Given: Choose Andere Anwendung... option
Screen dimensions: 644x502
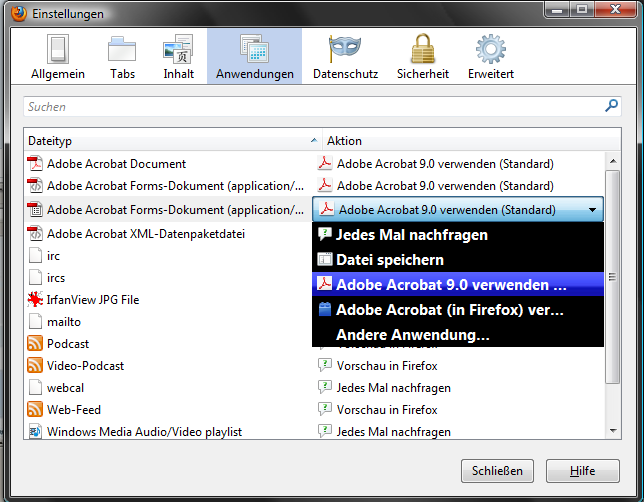Looking at the screenshot, I should point(458,335).
